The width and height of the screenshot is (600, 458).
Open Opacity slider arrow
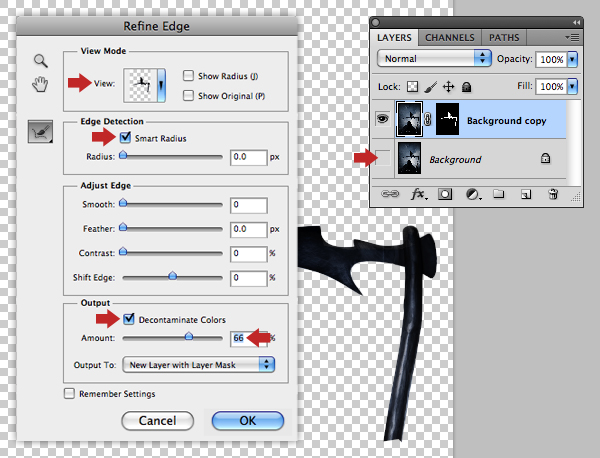pyautogui.click(x=572, y=59)
